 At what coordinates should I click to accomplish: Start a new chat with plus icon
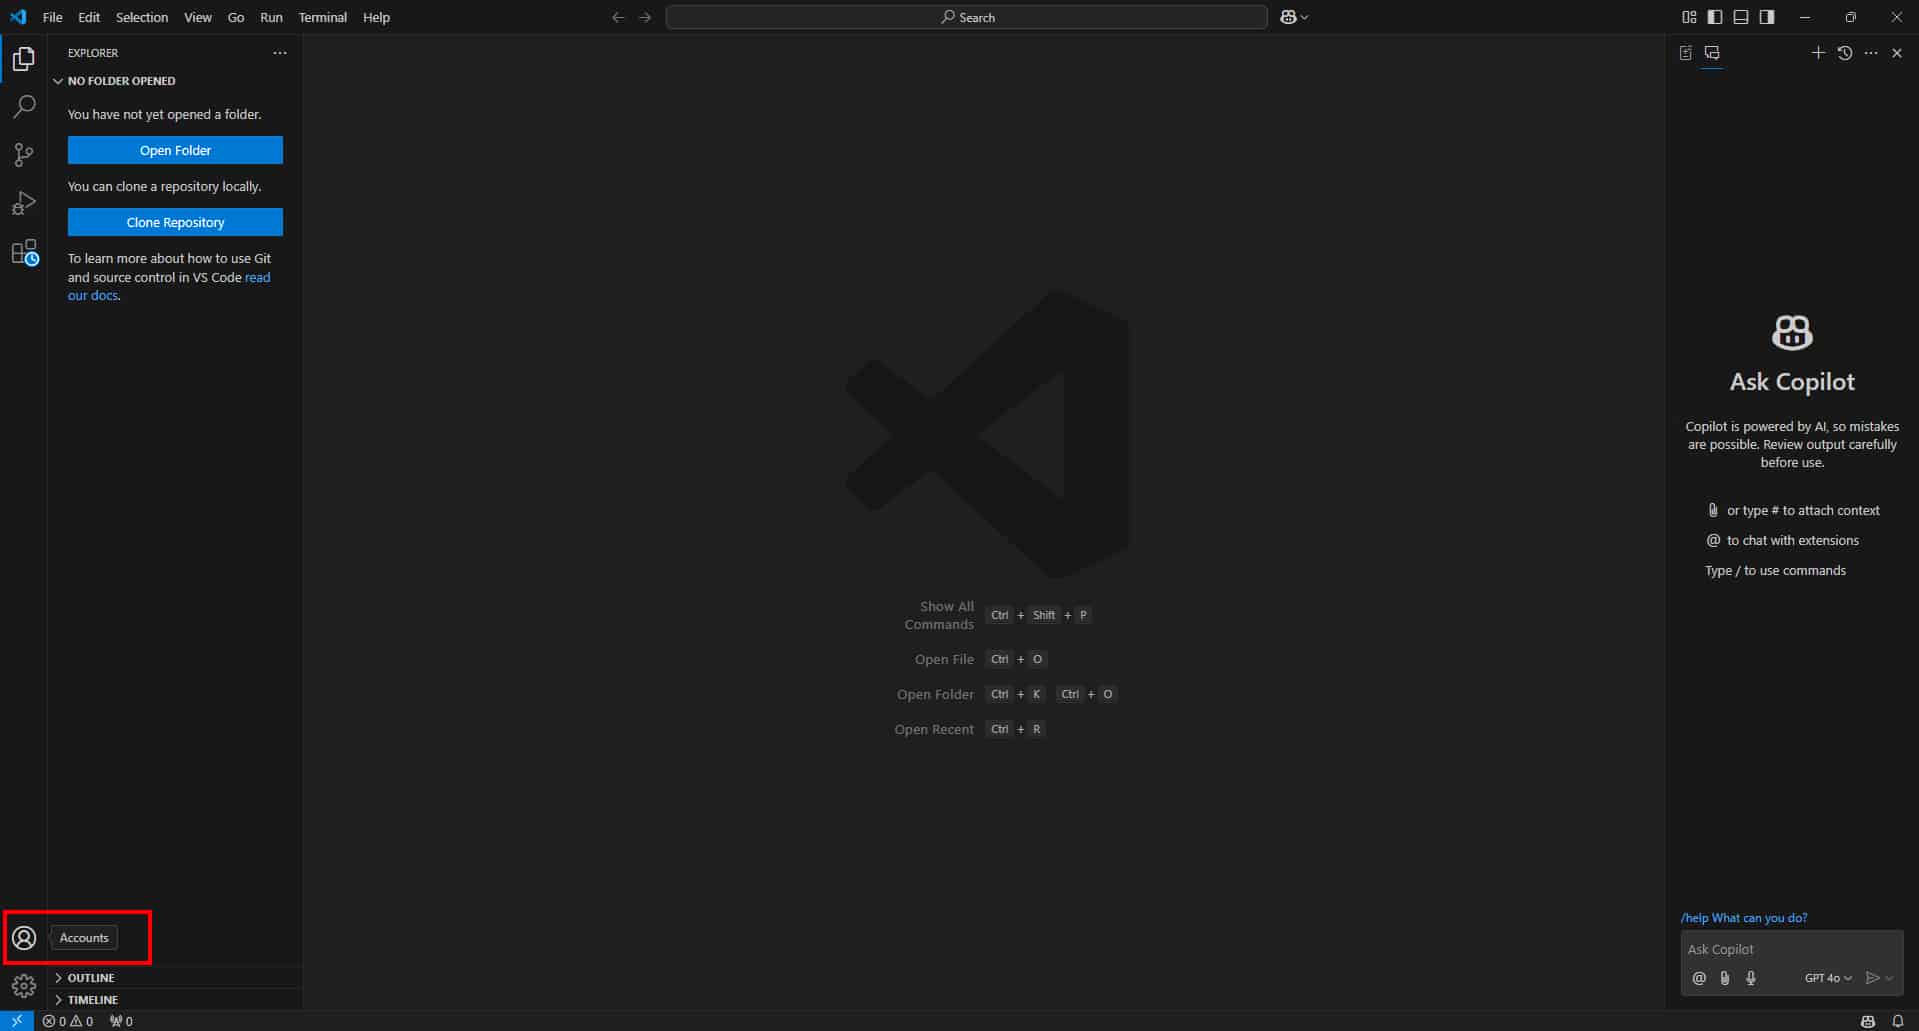(x=1818, y=53)
